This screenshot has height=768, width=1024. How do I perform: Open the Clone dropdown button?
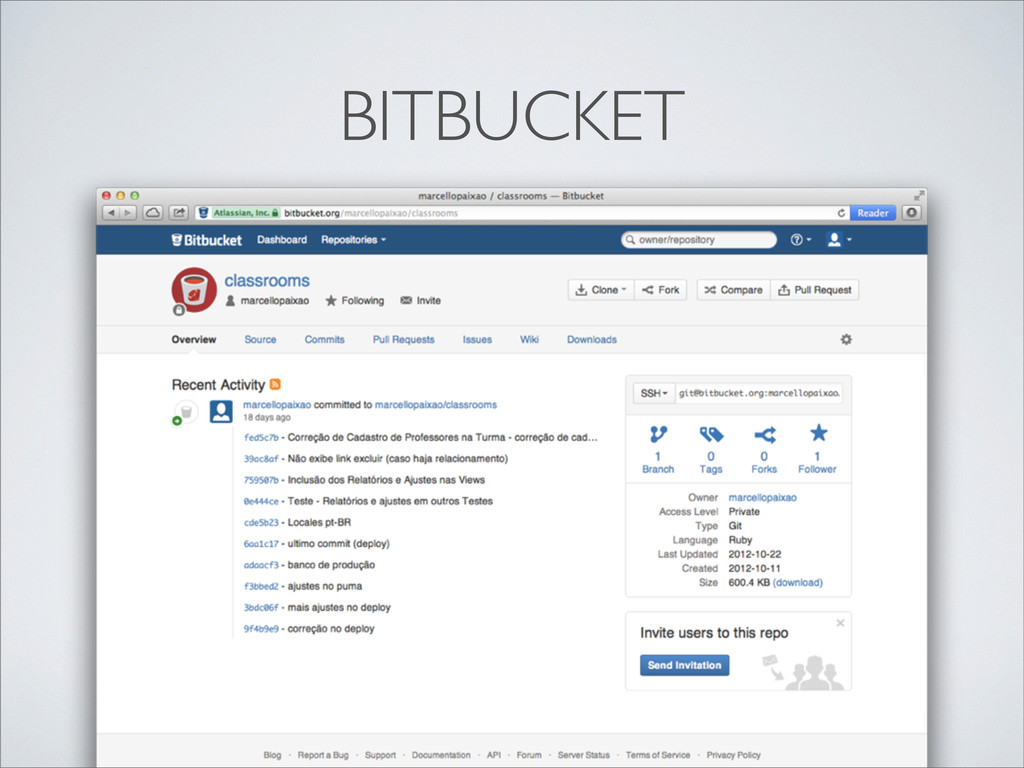tap(601, 290)
